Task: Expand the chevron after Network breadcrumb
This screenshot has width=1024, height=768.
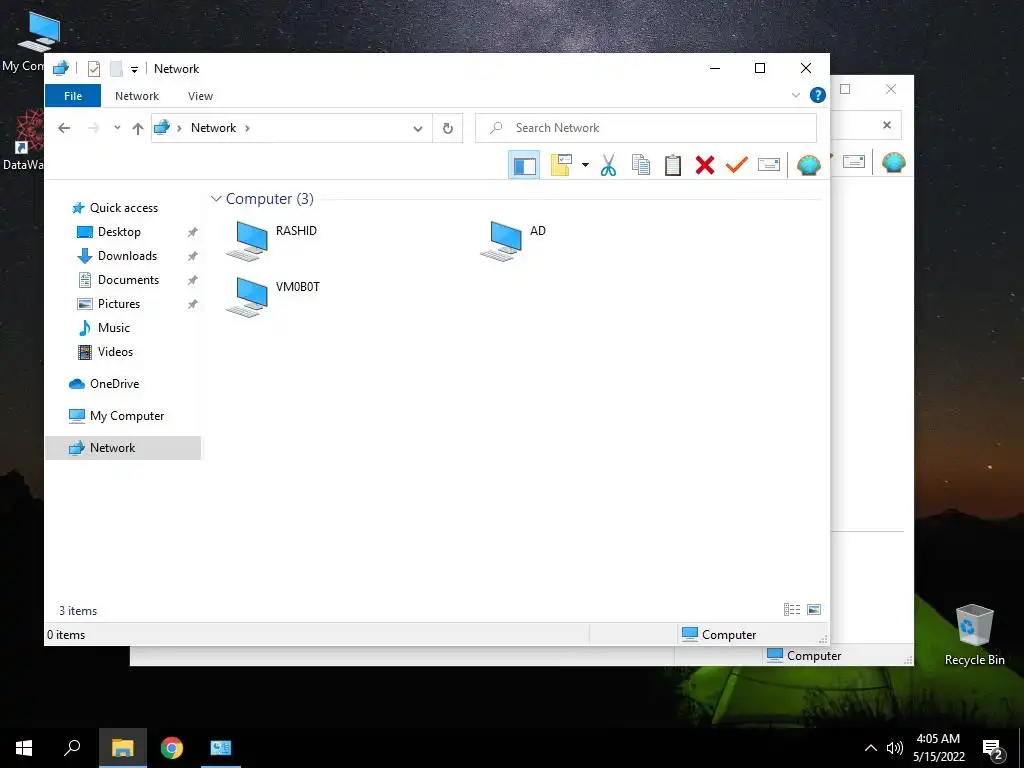Action: point(248,128)
